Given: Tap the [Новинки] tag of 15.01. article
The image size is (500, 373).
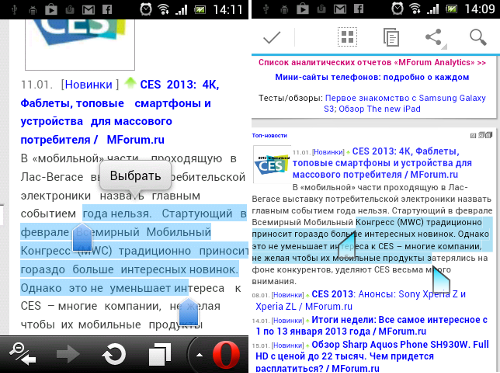Looking at the screenshot, I should click(x=288, y=346).
